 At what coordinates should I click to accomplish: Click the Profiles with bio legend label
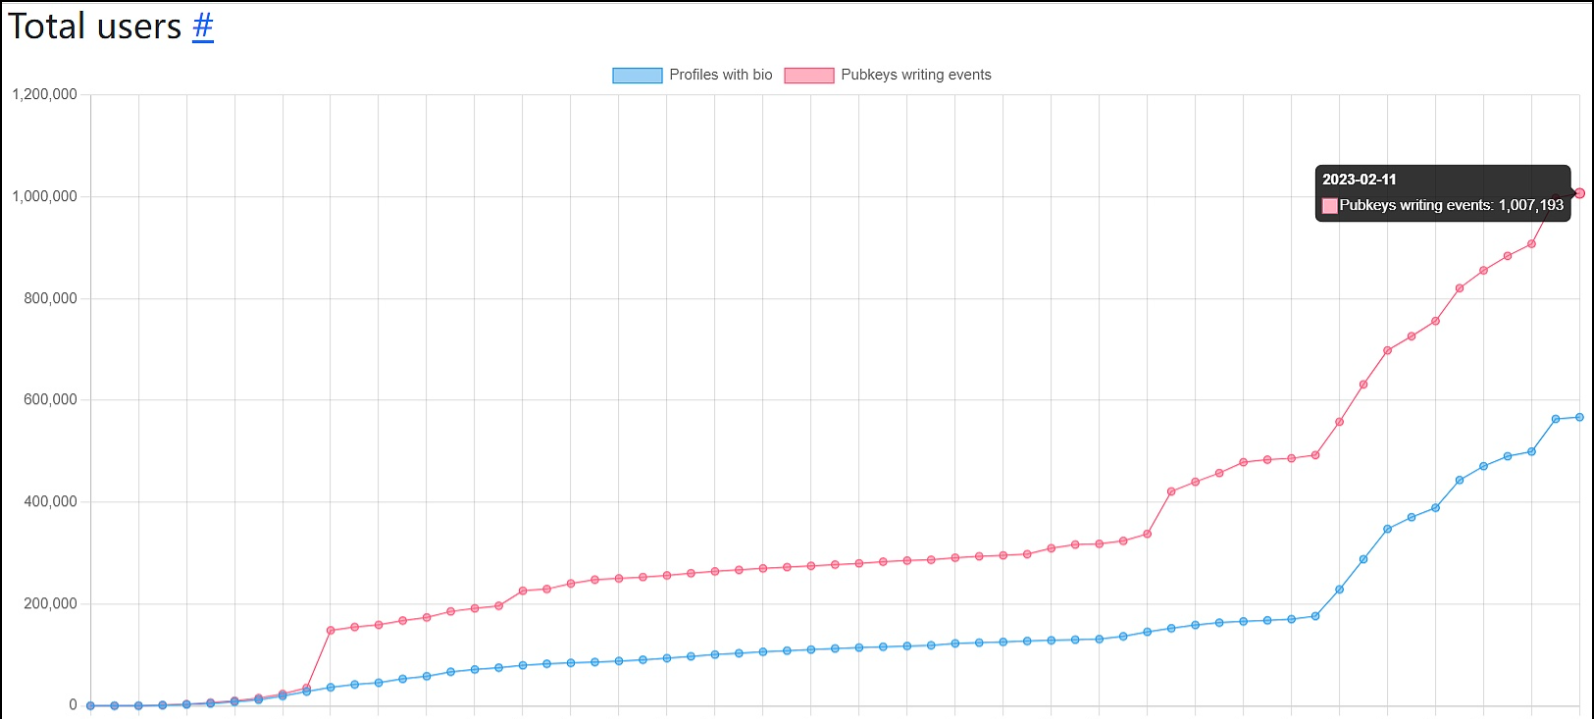pos(720,75)
